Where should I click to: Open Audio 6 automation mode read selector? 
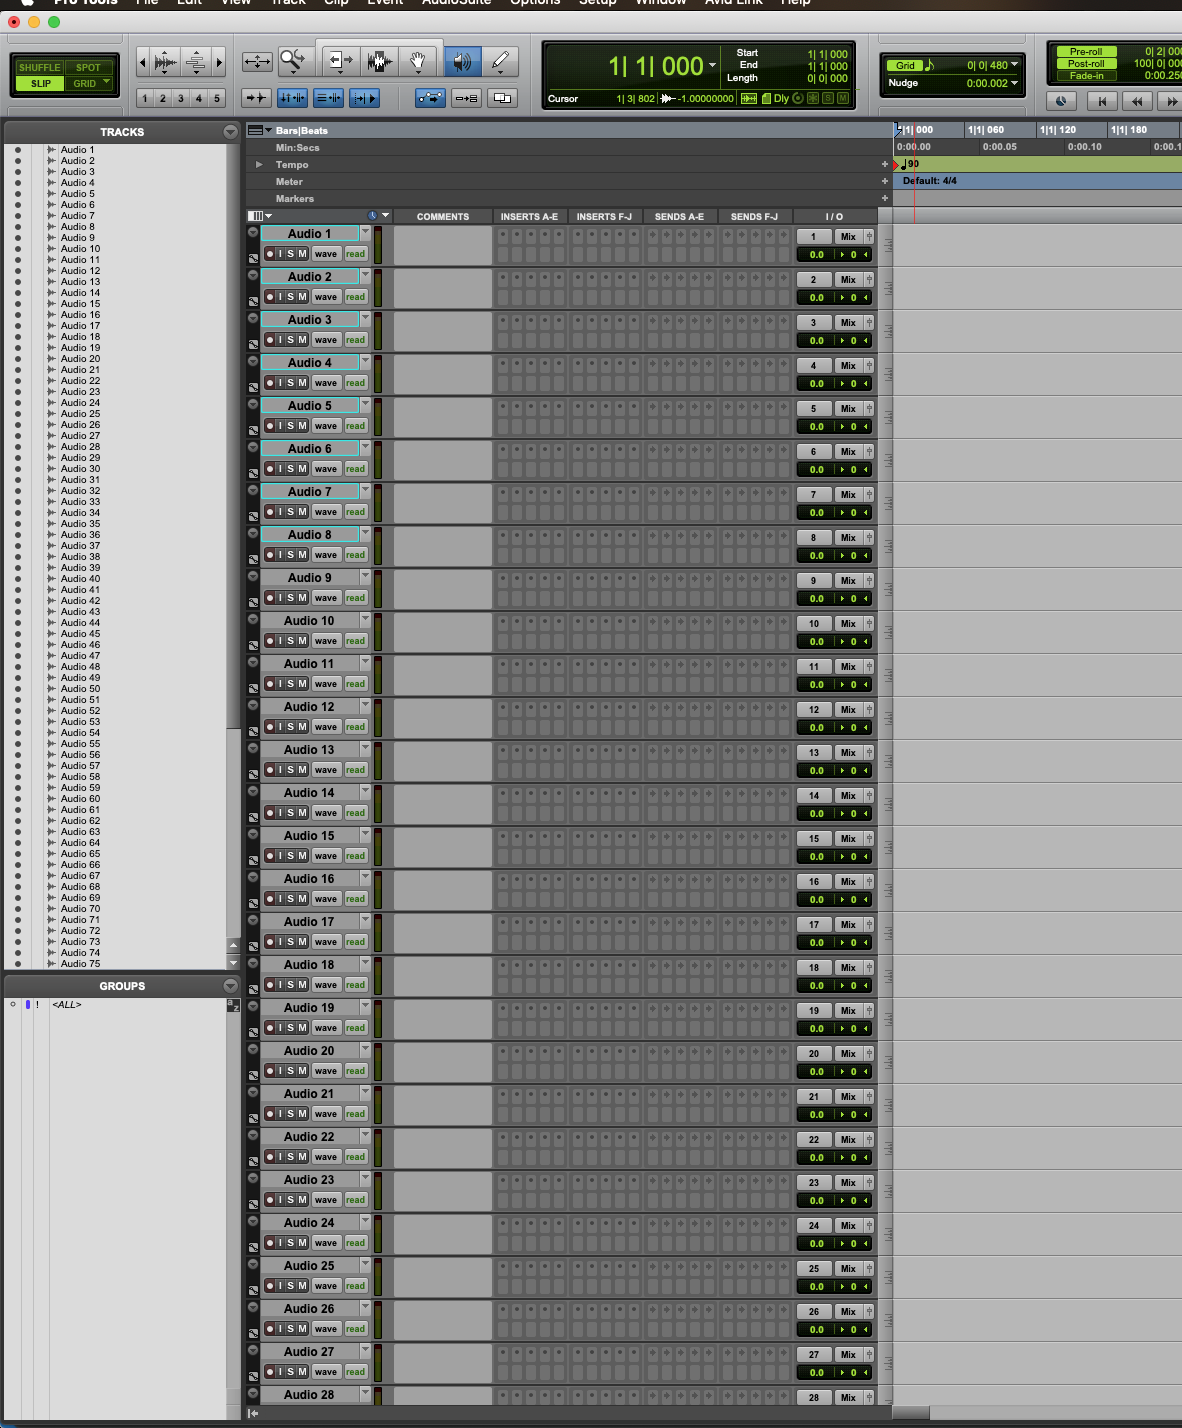pyautogui.click(x=356, y=469)
